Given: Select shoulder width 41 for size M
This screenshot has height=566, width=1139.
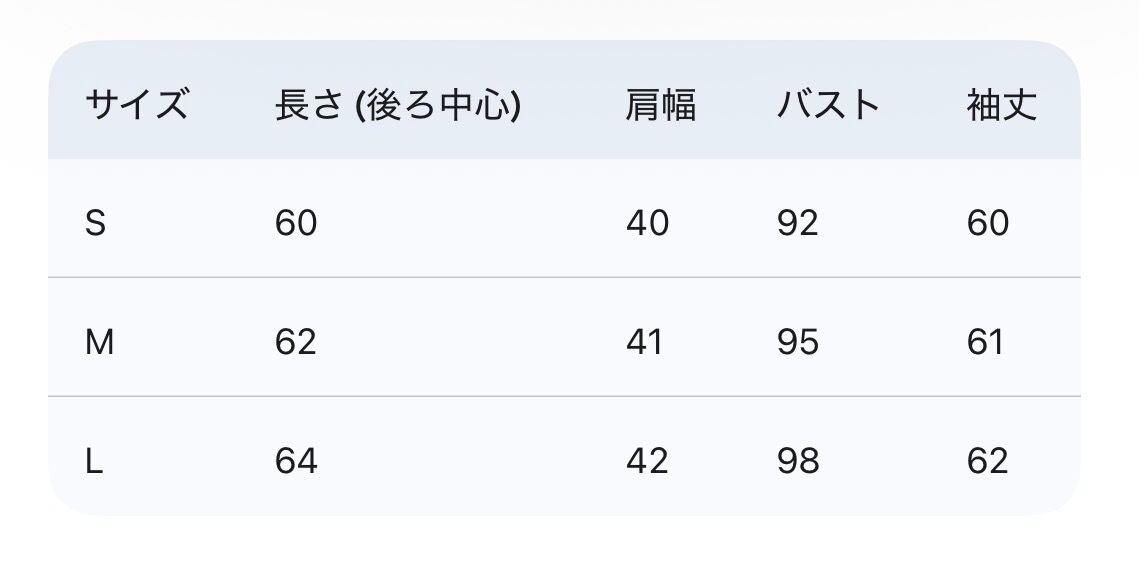Looking at the screenshot, I should click(x=645, y=342).
